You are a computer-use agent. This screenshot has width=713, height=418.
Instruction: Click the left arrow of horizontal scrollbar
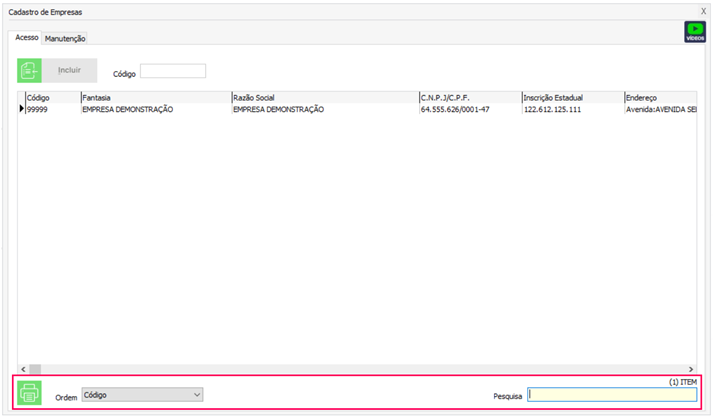tap(24, 369)
